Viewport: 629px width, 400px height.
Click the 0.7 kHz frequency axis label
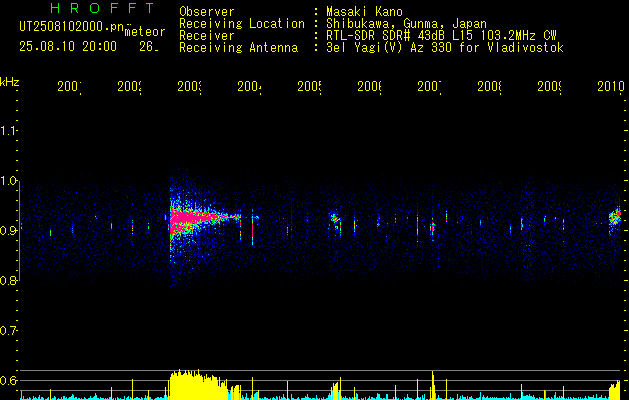[x=8, y=331]
